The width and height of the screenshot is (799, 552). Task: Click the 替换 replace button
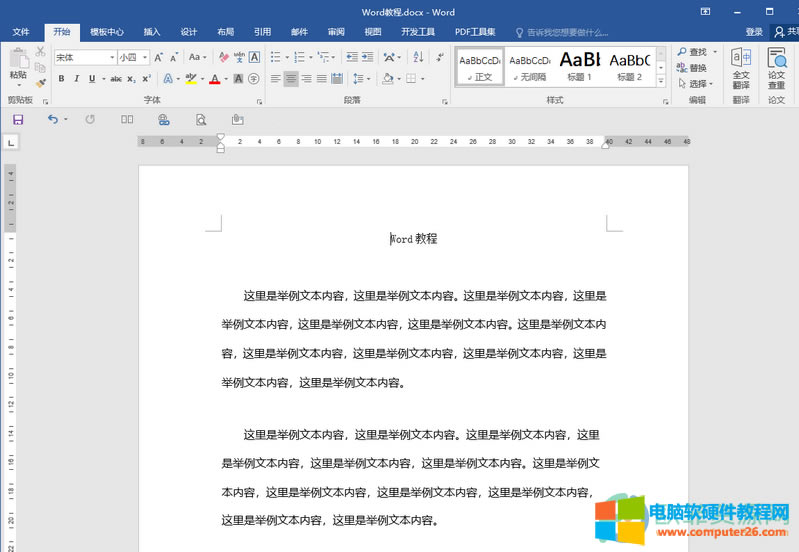(x=691, y=68)
